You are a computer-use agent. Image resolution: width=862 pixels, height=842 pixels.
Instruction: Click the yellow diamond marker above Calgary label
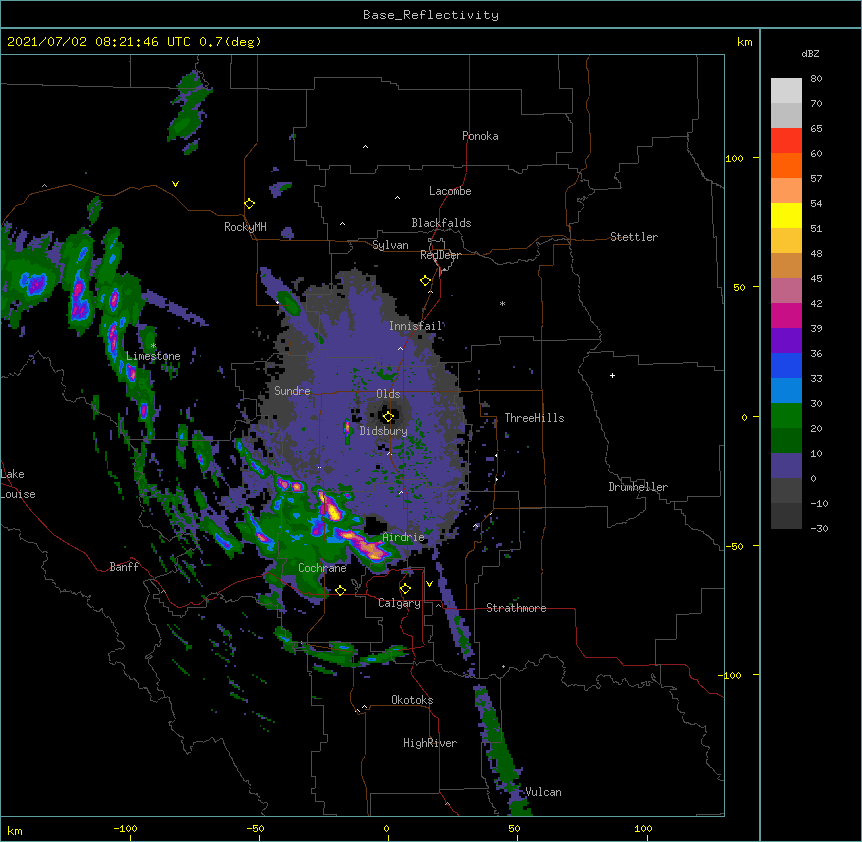[405, 589]
